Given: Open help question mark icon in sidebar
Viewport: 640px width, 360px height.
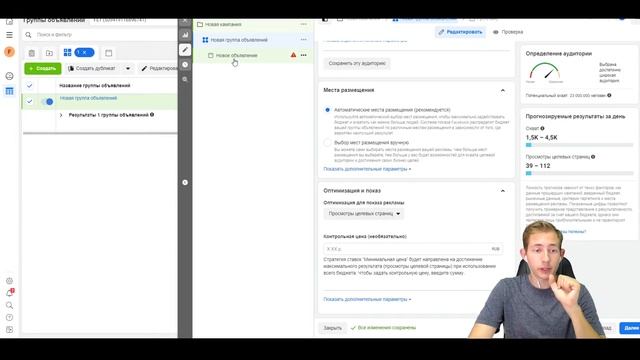Looking at the screenshot, I should pos(9,318).
